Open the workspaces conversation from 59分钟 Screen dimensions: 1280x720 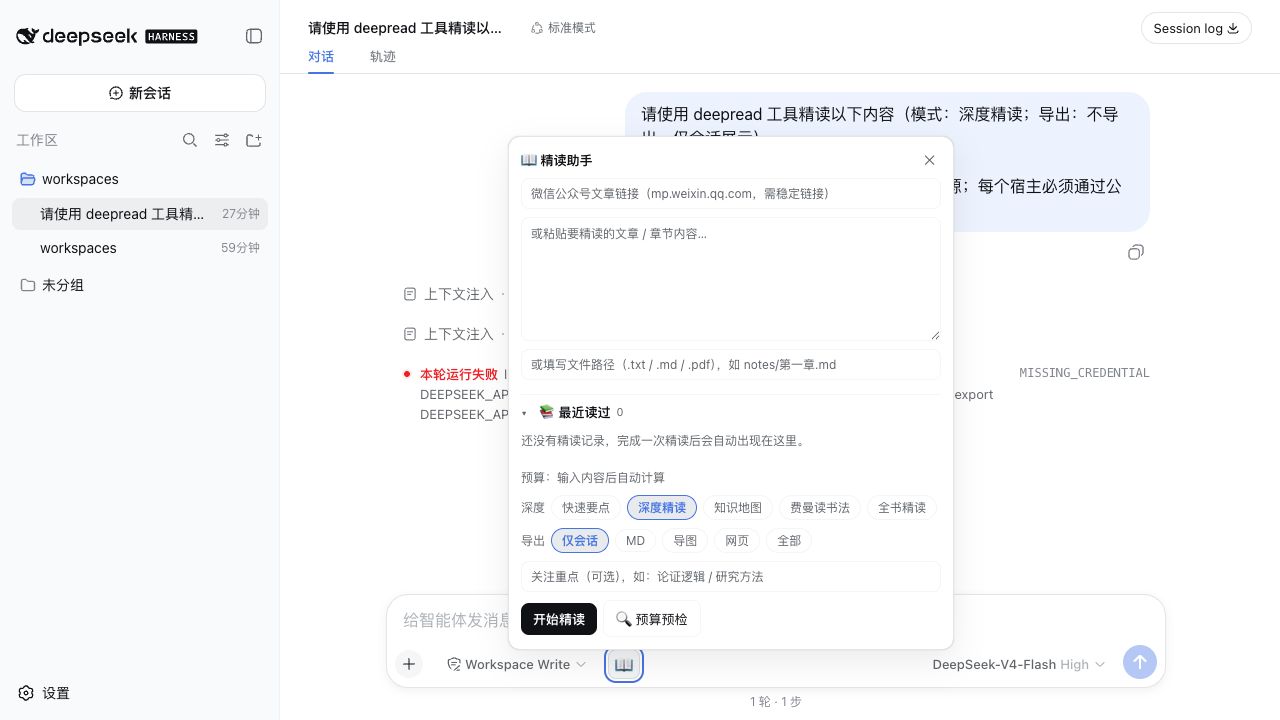[x=140, y=248]
